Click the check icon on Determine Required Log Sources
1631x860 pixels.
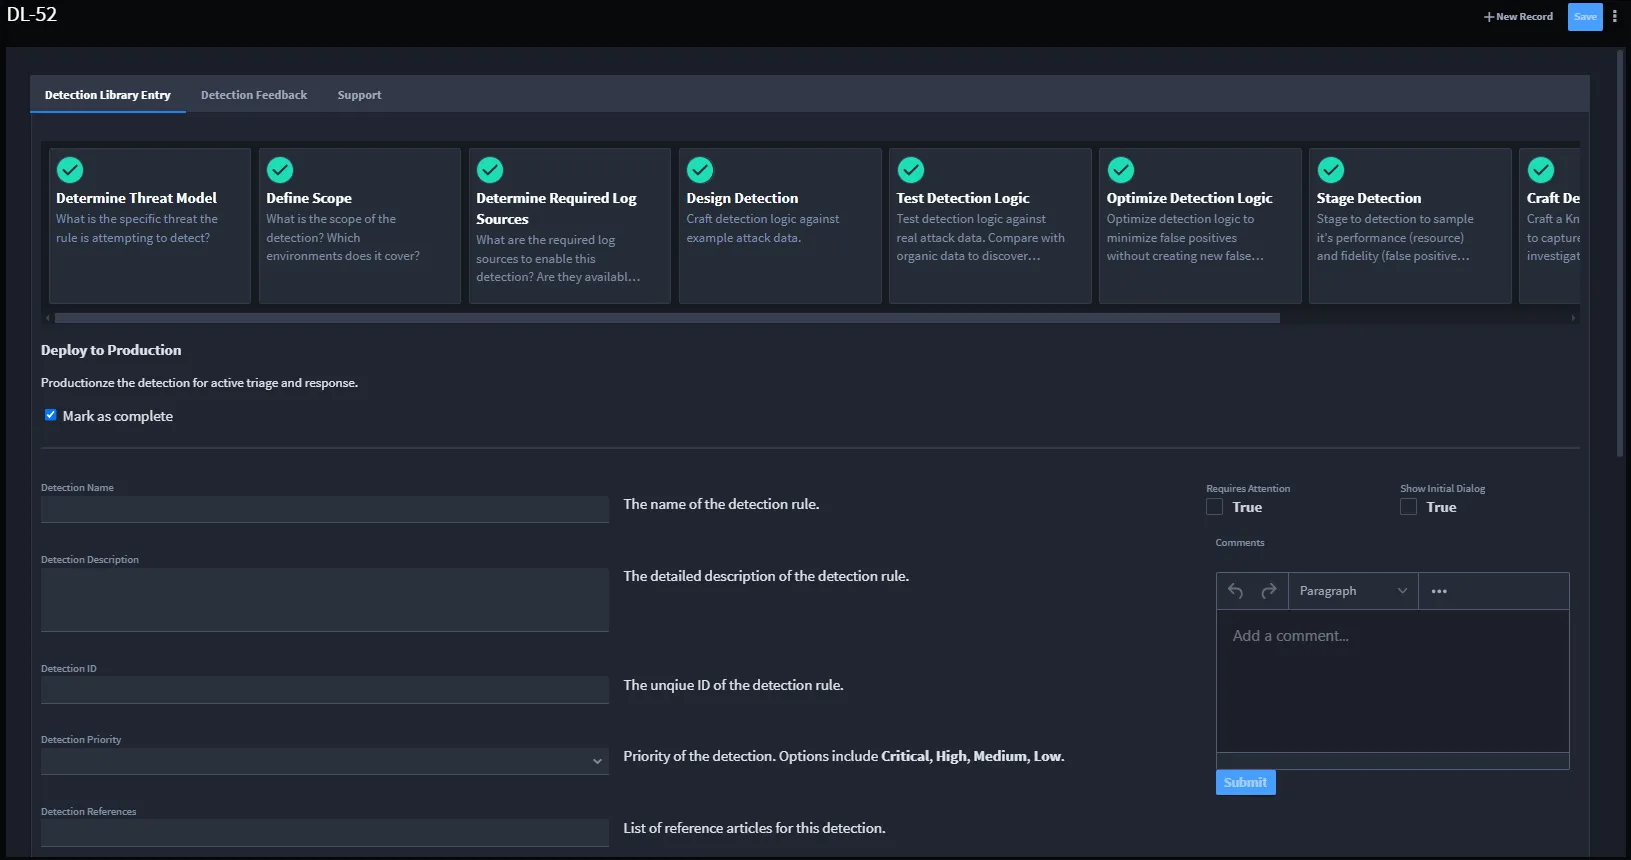tap(490, 170)
